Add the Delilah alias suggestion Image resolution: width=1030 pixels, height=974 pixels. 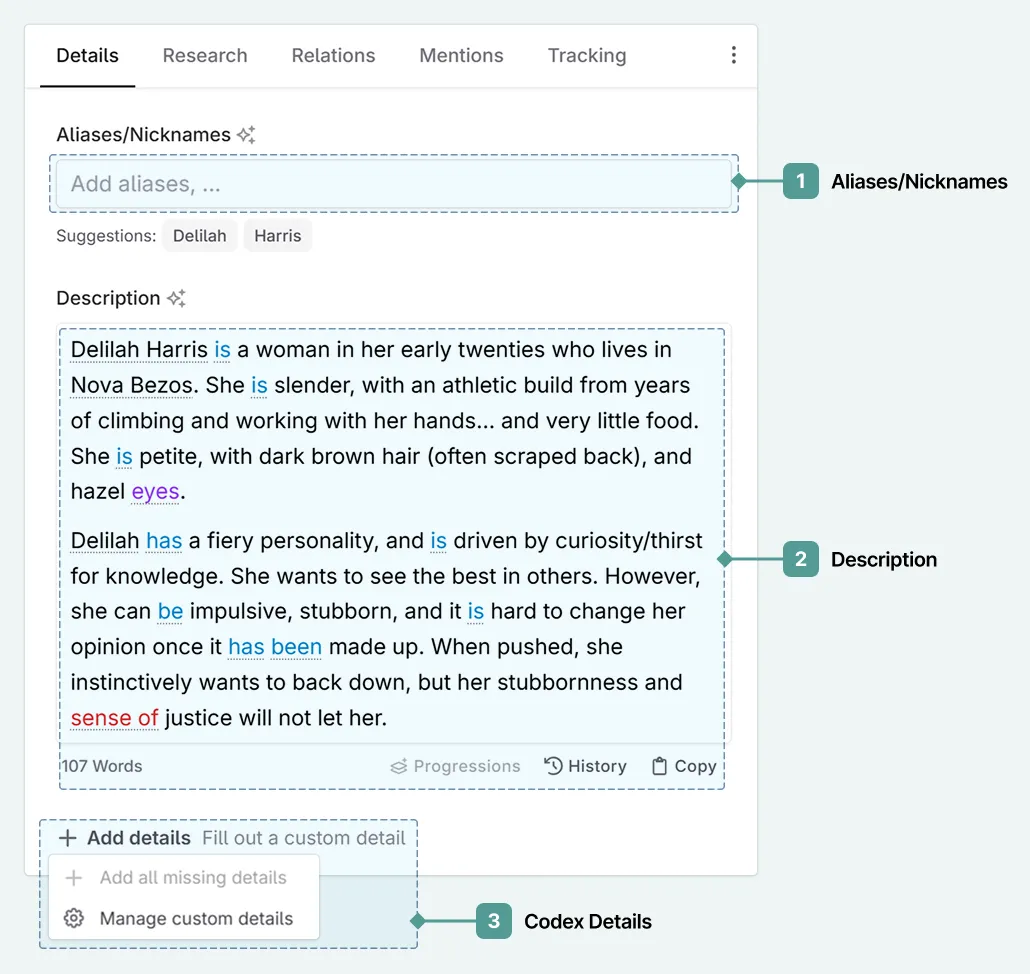pos(199,236)
